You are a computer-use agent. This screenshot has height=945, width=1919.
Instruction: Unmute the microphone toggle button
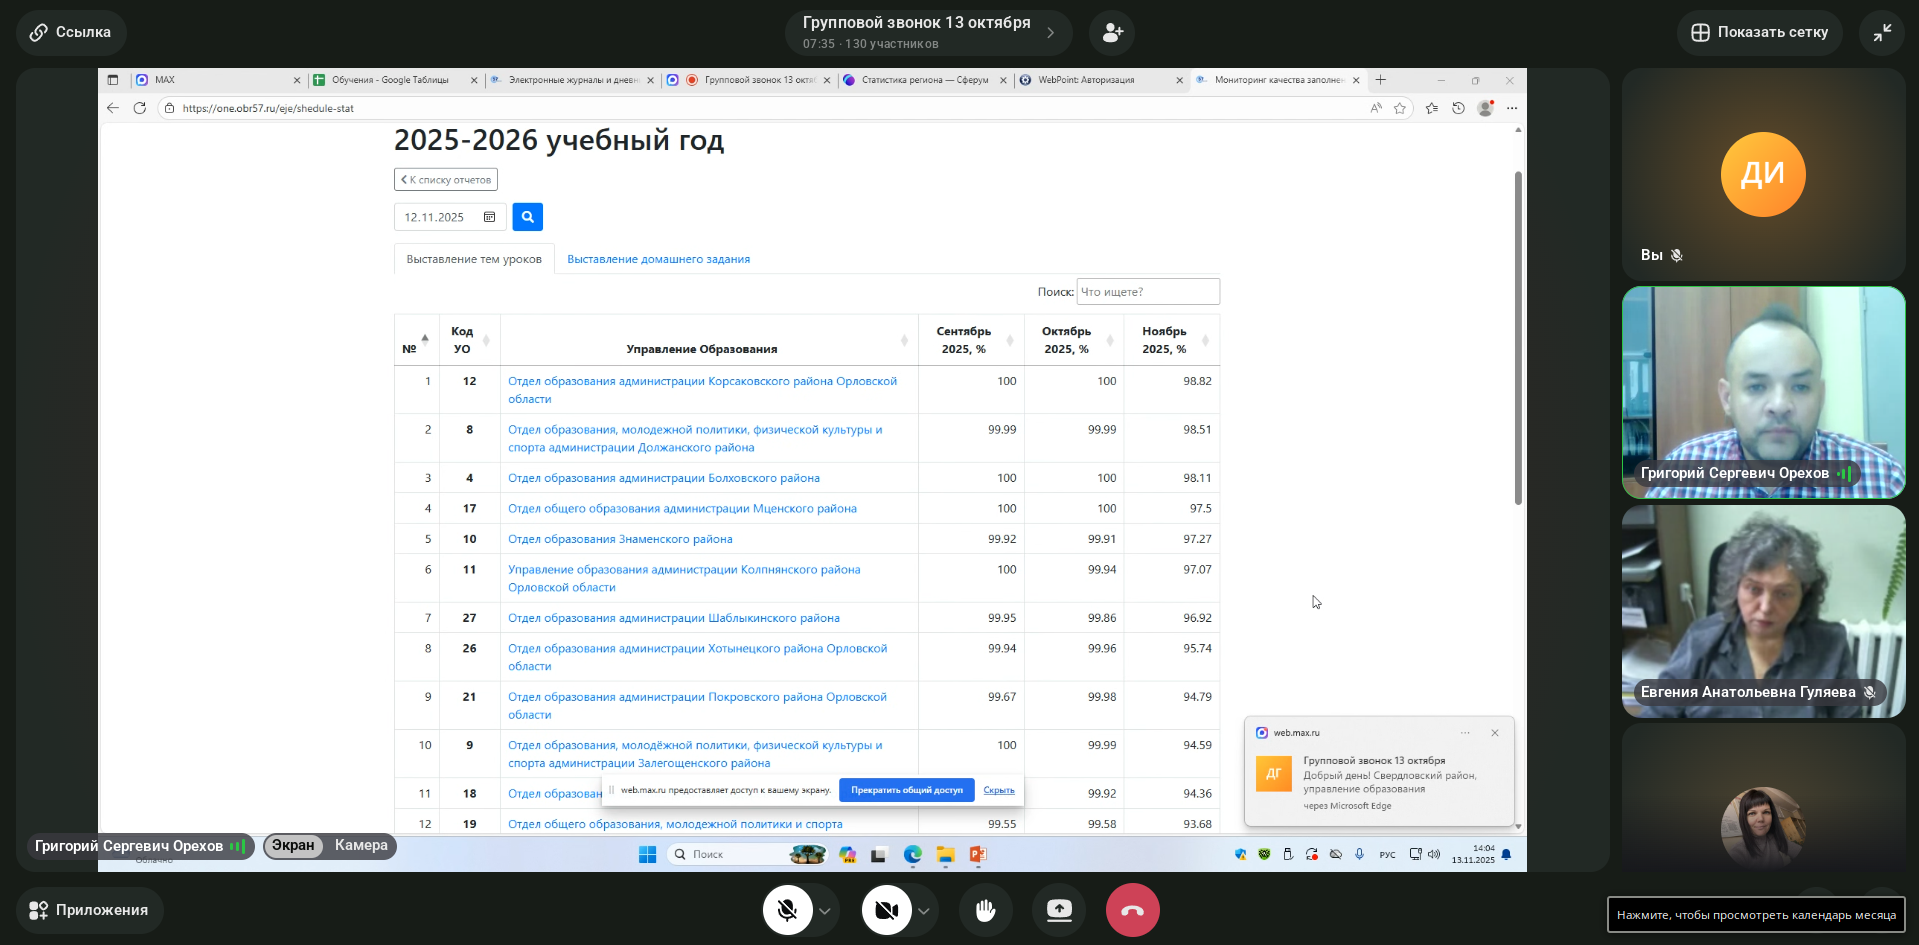[x=787, y=910]
